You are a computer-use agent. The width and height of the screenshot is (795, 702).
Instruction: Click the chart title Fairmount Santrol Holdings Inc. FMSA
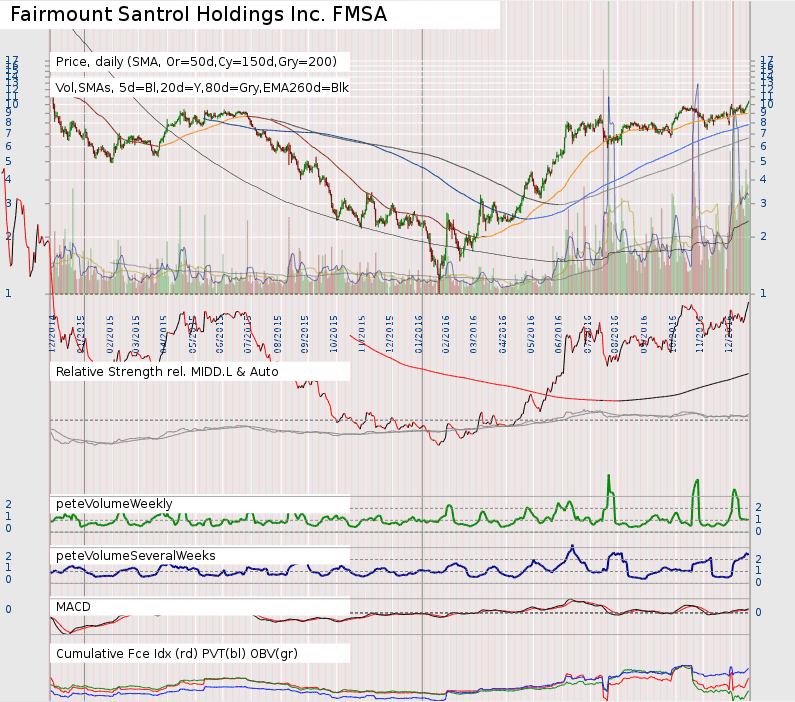[x=198, y=14]
